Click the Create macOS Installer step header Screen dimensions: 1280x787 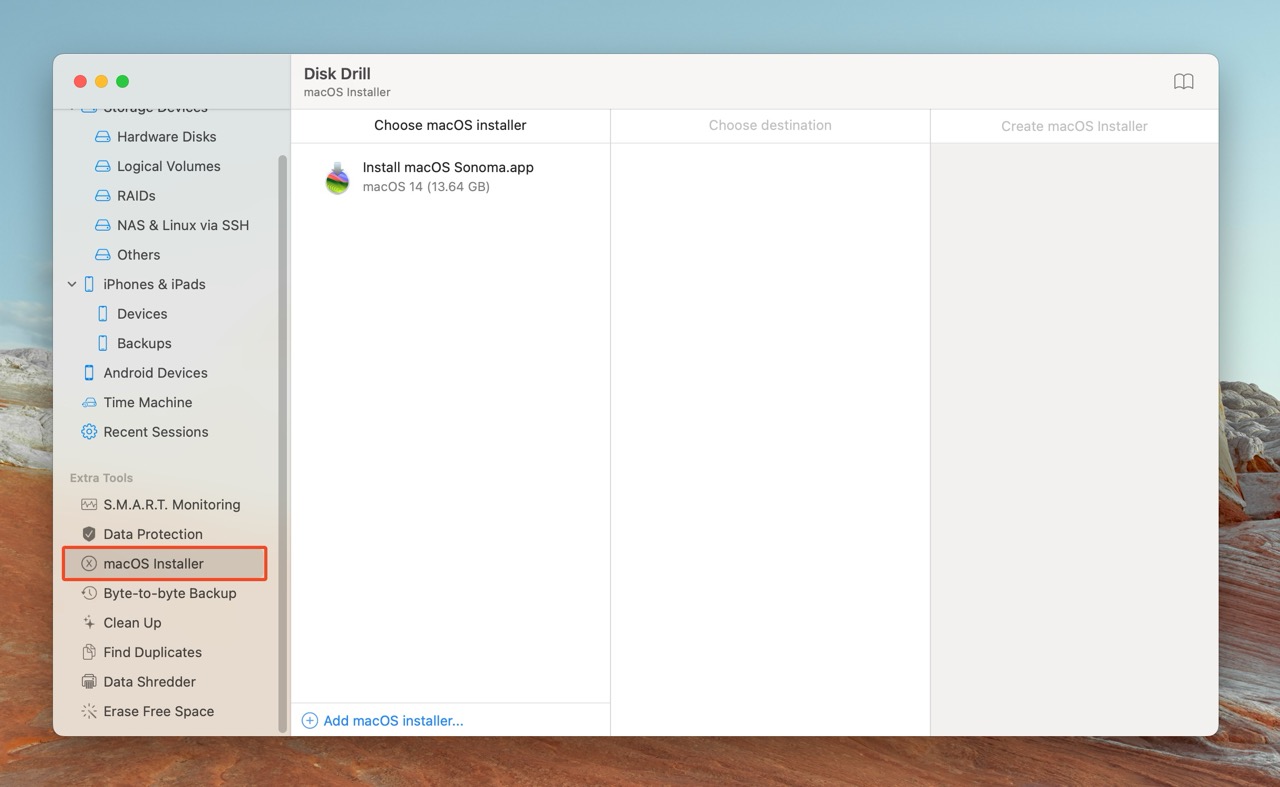[1074, 126]
